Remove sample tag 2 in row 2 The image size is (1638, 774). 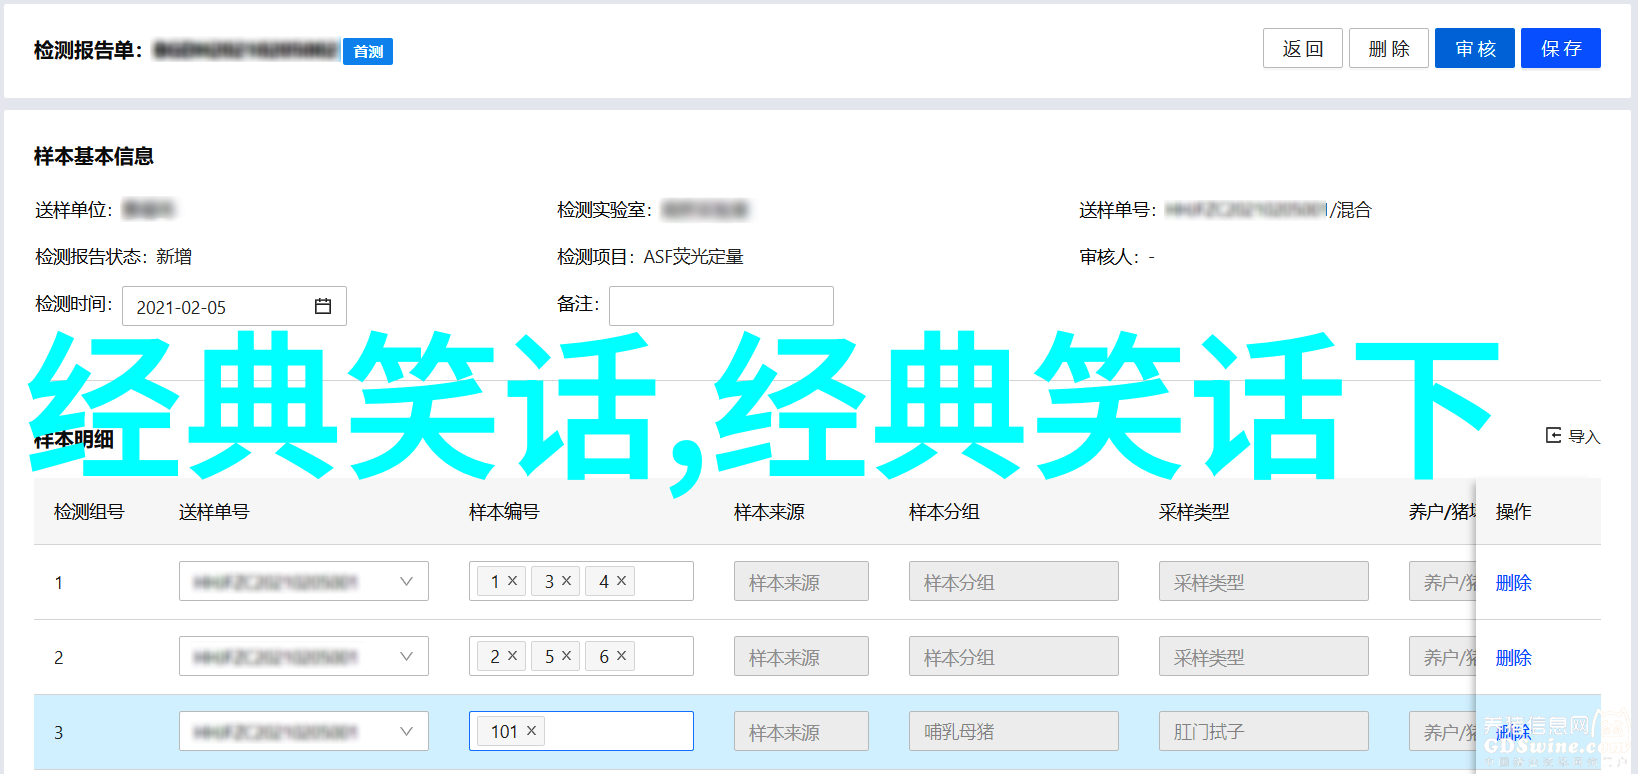(513, 655)
